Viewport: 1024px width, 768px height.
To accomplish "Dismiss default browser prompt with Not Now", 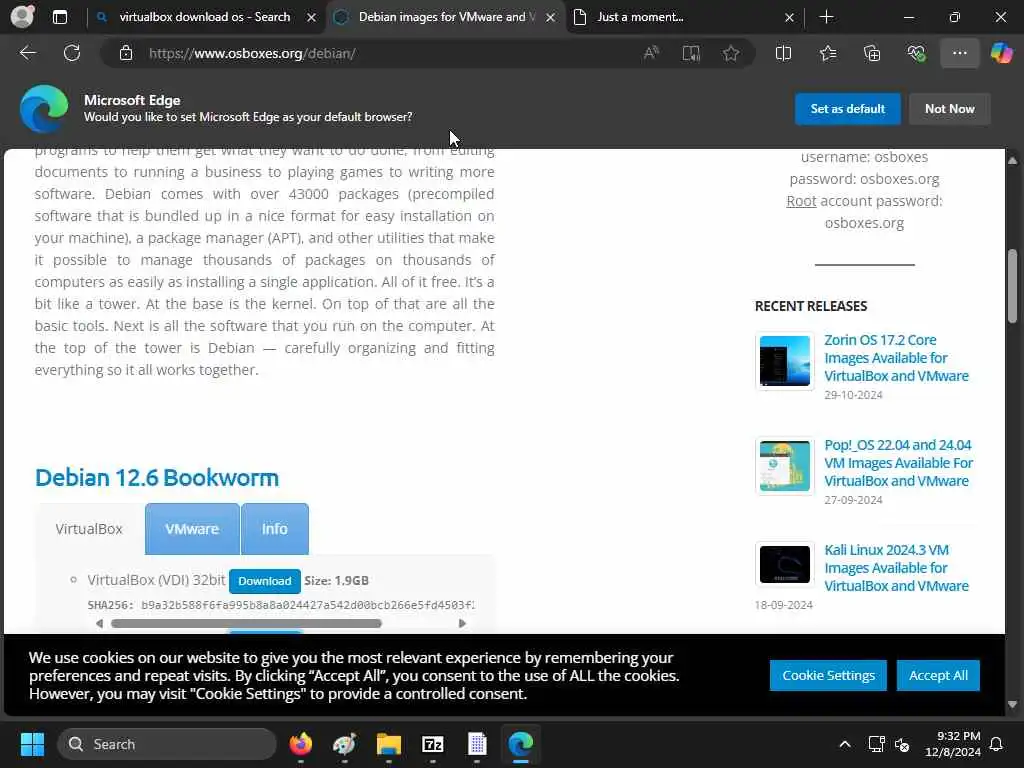I will tap(949, 109).
